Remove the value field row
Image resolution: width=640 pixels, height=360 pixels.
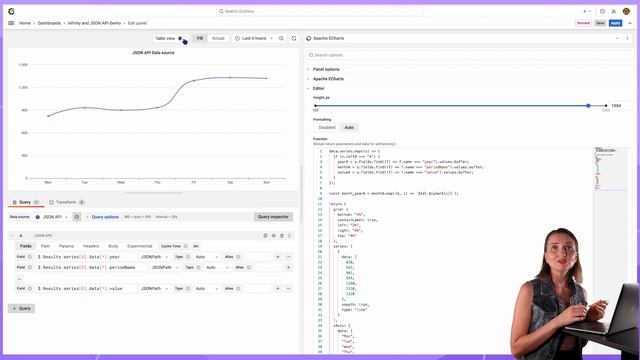288,289
